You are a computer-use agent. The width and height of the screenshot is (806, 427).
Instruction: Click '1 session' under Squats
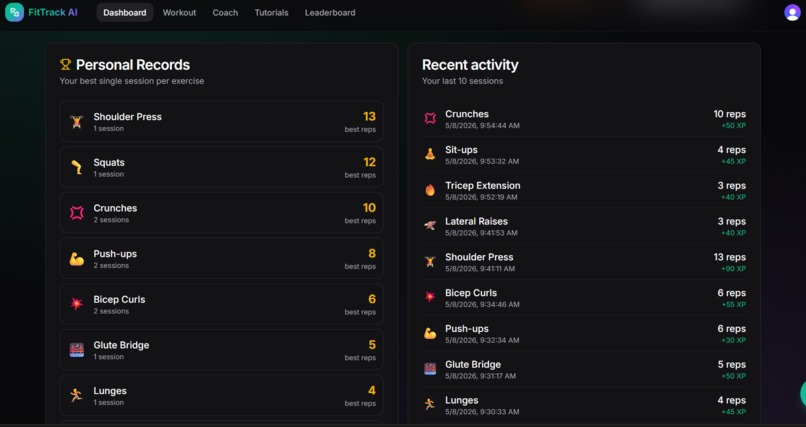coord(108,174)
